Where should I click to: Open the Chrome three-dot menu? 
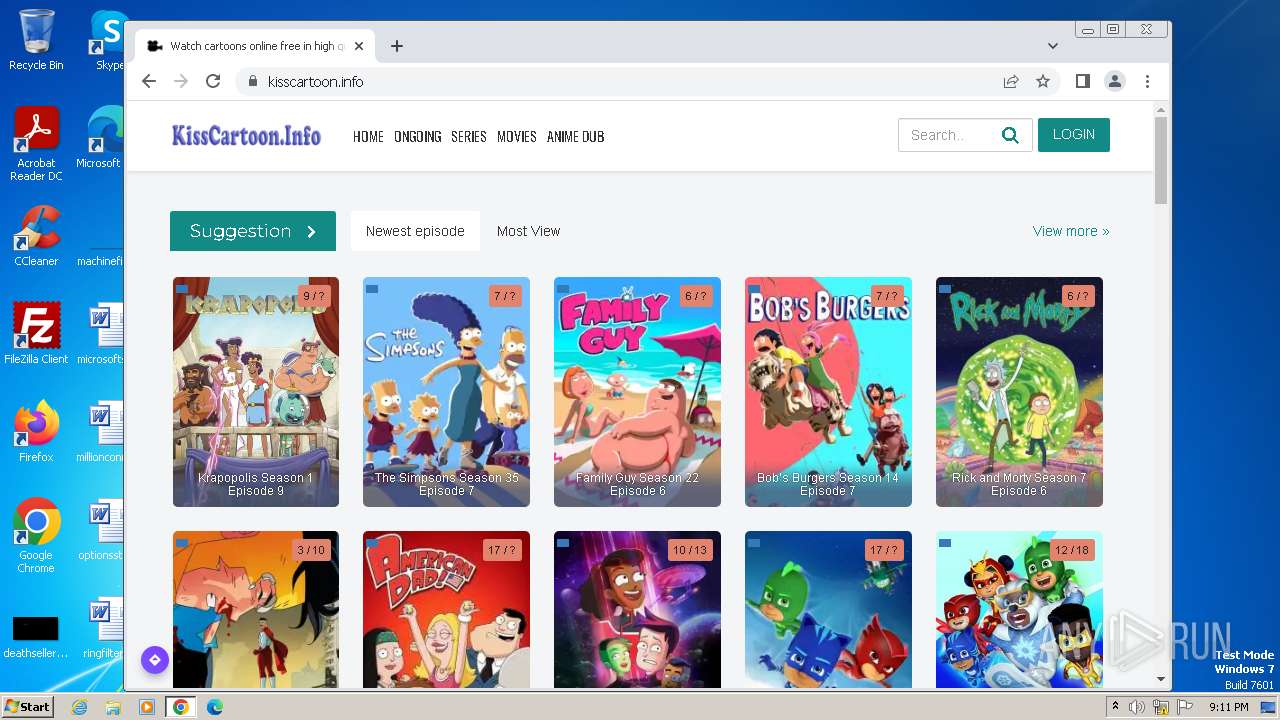[1147, 82]
